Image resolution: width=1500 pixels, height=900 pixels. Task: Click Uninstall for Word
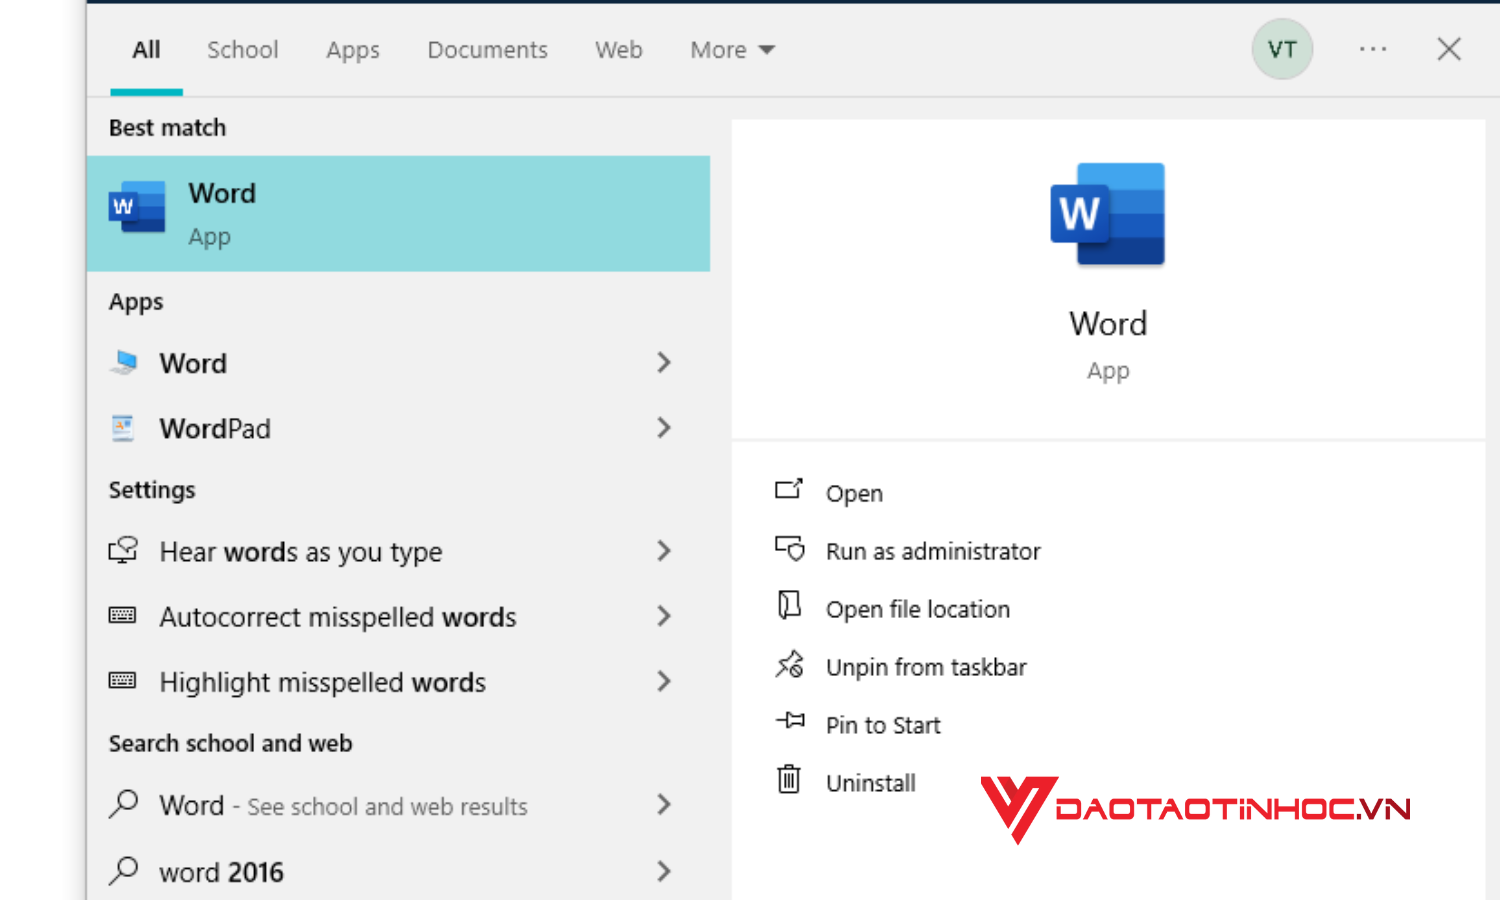coord(870,784)
